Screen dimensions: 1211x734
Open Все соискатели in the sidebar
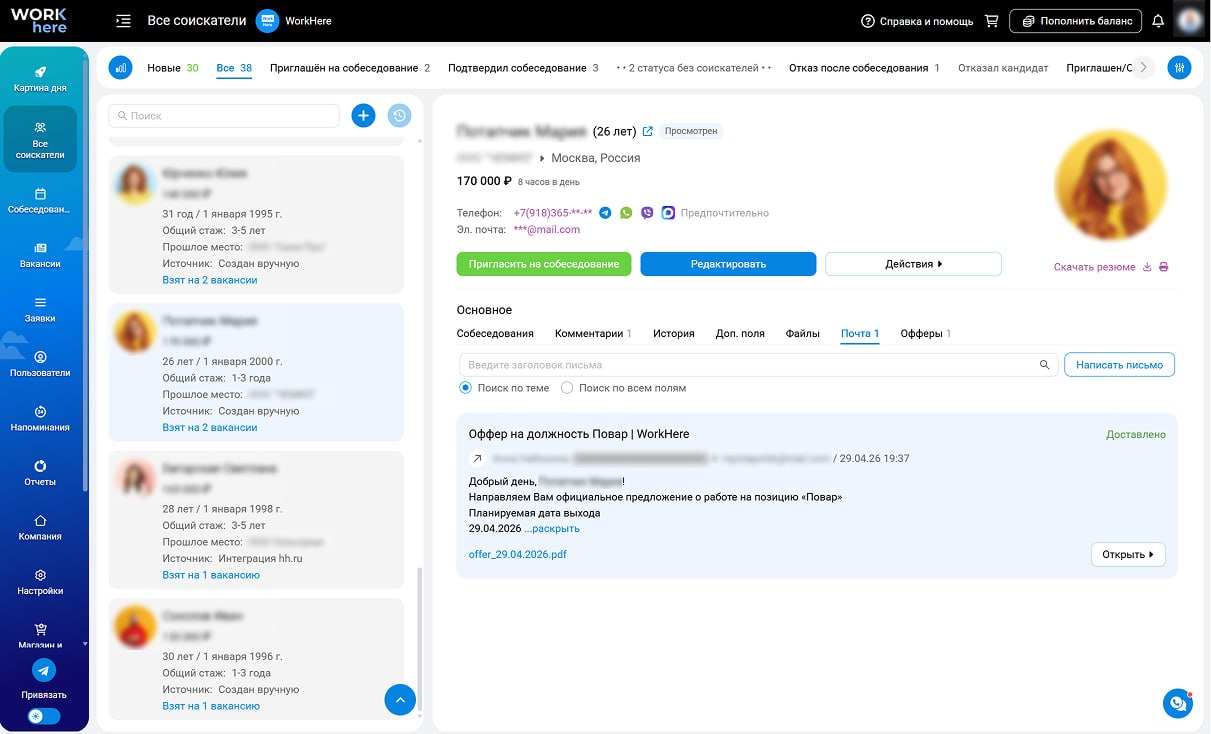pyautogui.click(x=40, y=139)
